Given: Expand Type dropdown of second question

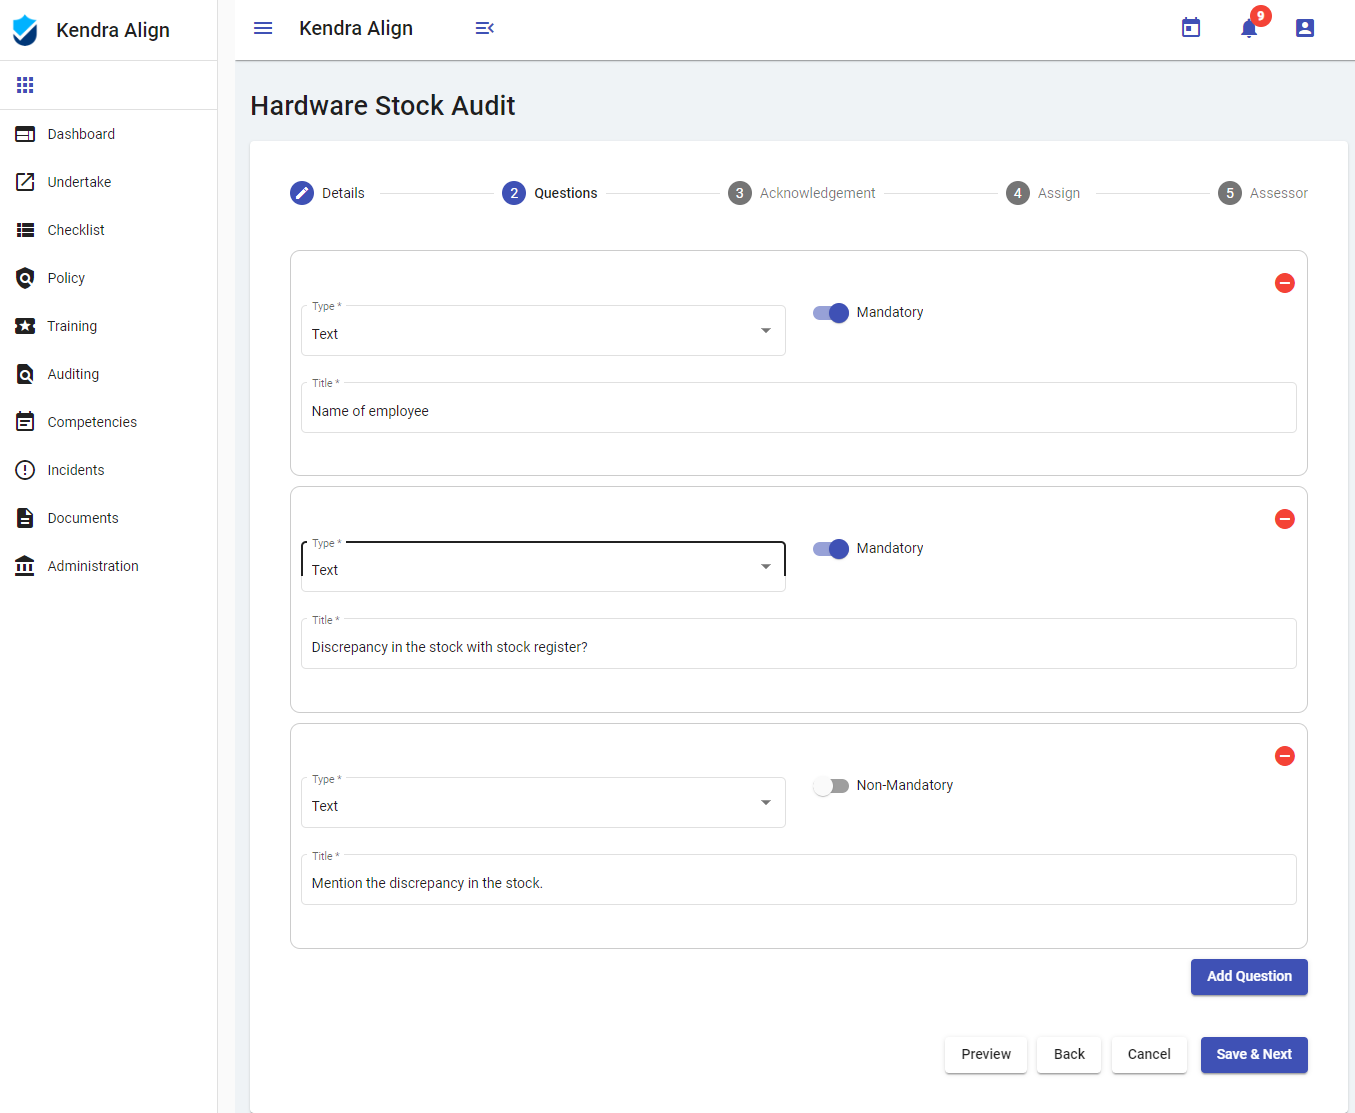Looking at the screenshot, I should tap(543, 569).
